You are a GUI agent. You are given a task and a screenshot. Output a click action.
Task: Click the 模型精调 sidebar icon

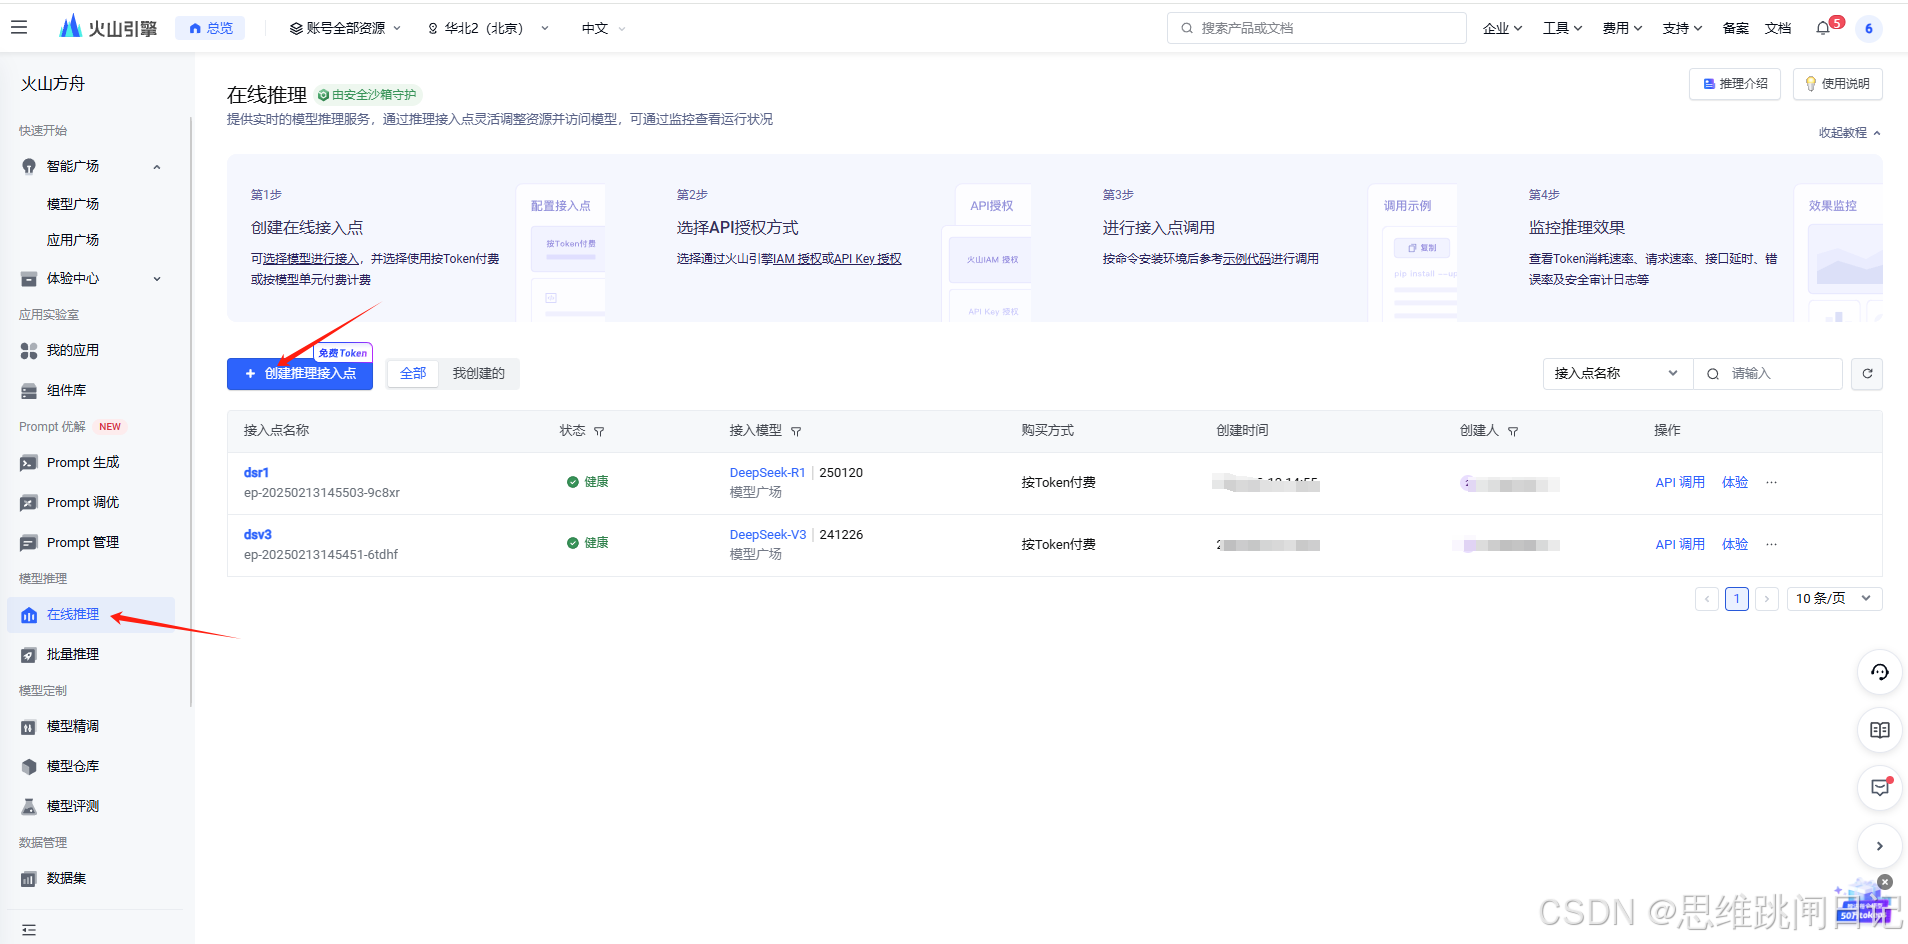coord(29,727)
